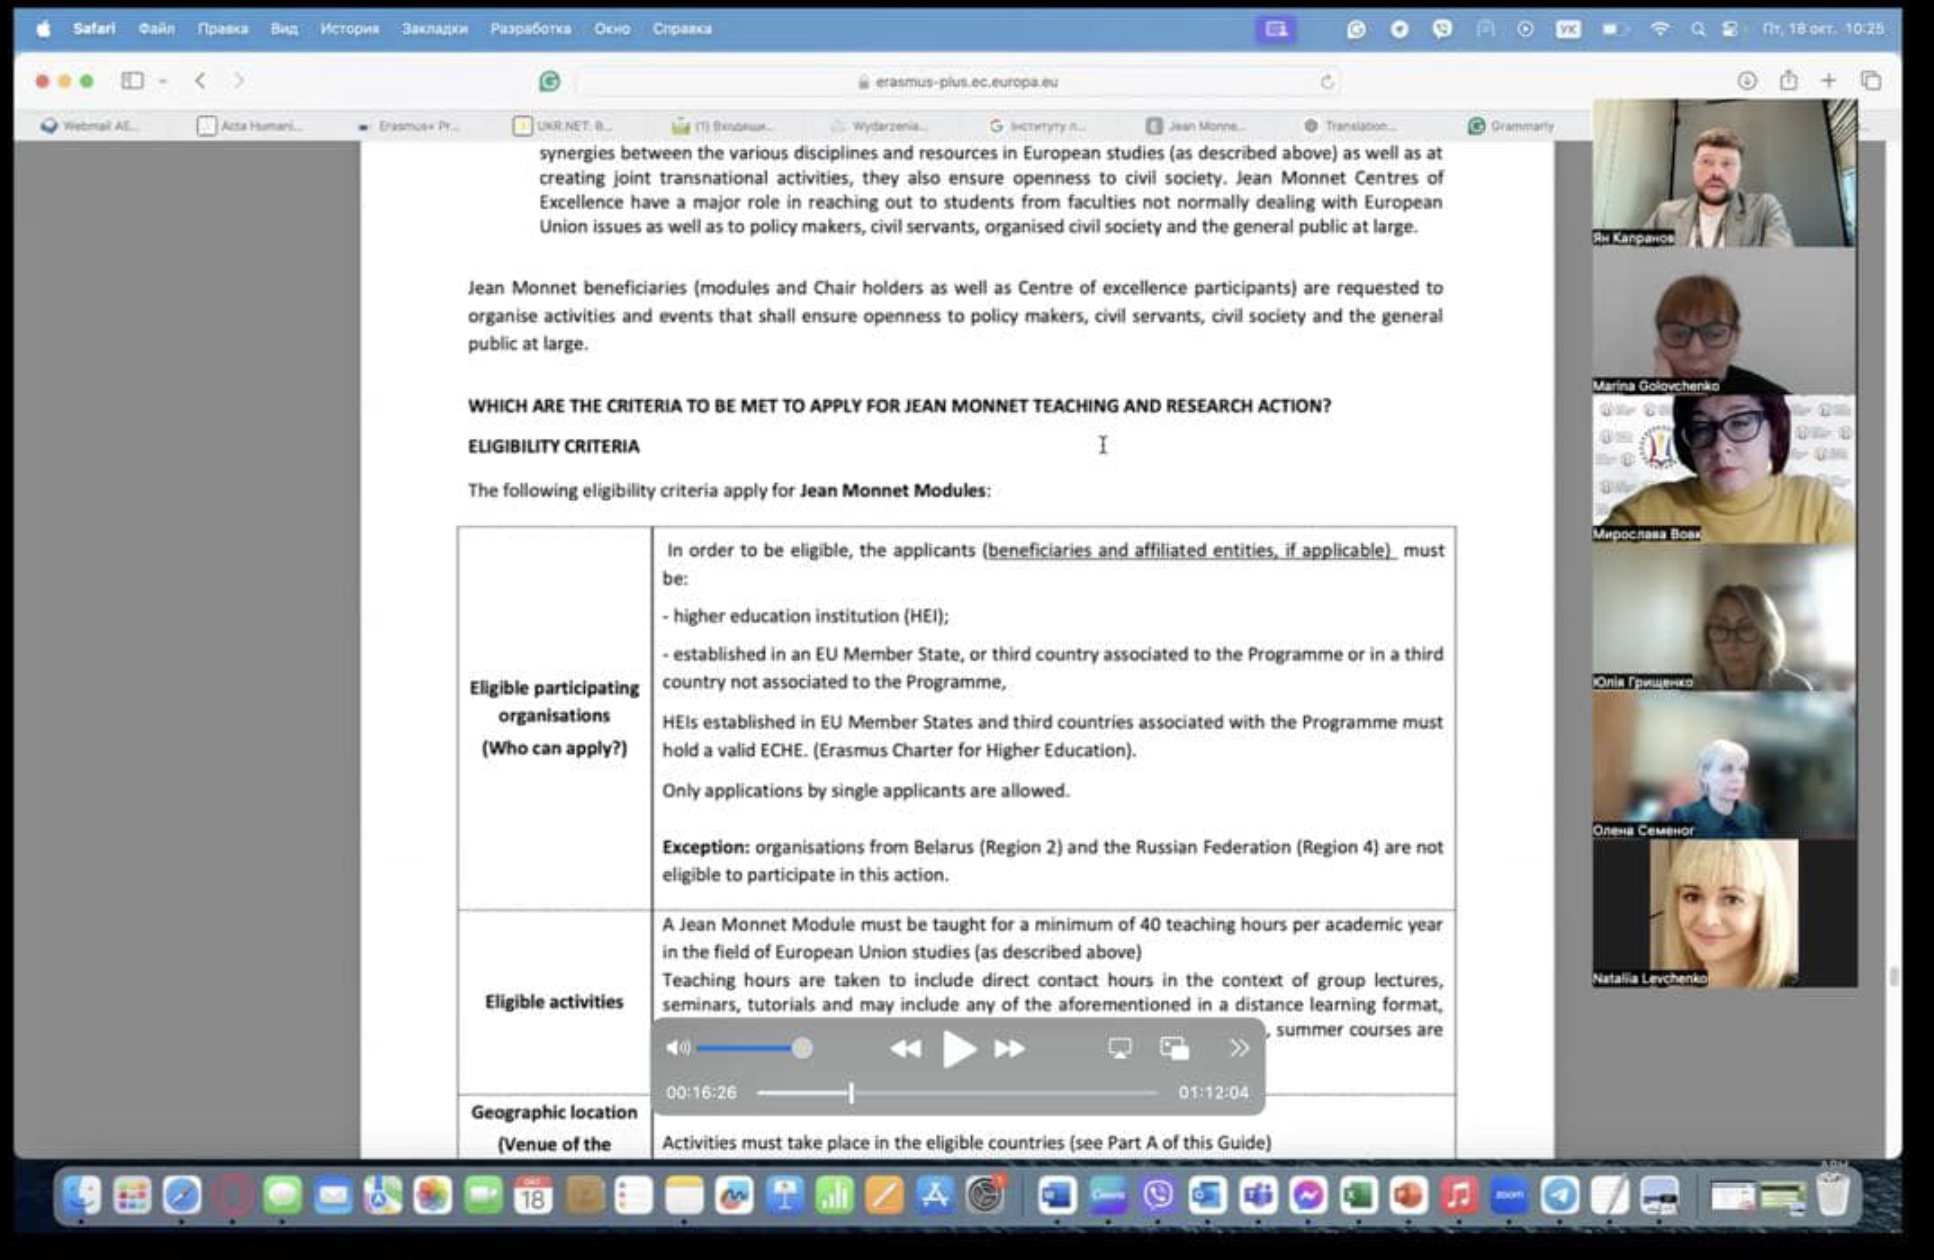This screenshot has width=1934, height=1260.
Task: Launch Zoom from the dock
Action: click(1509, 1195)
